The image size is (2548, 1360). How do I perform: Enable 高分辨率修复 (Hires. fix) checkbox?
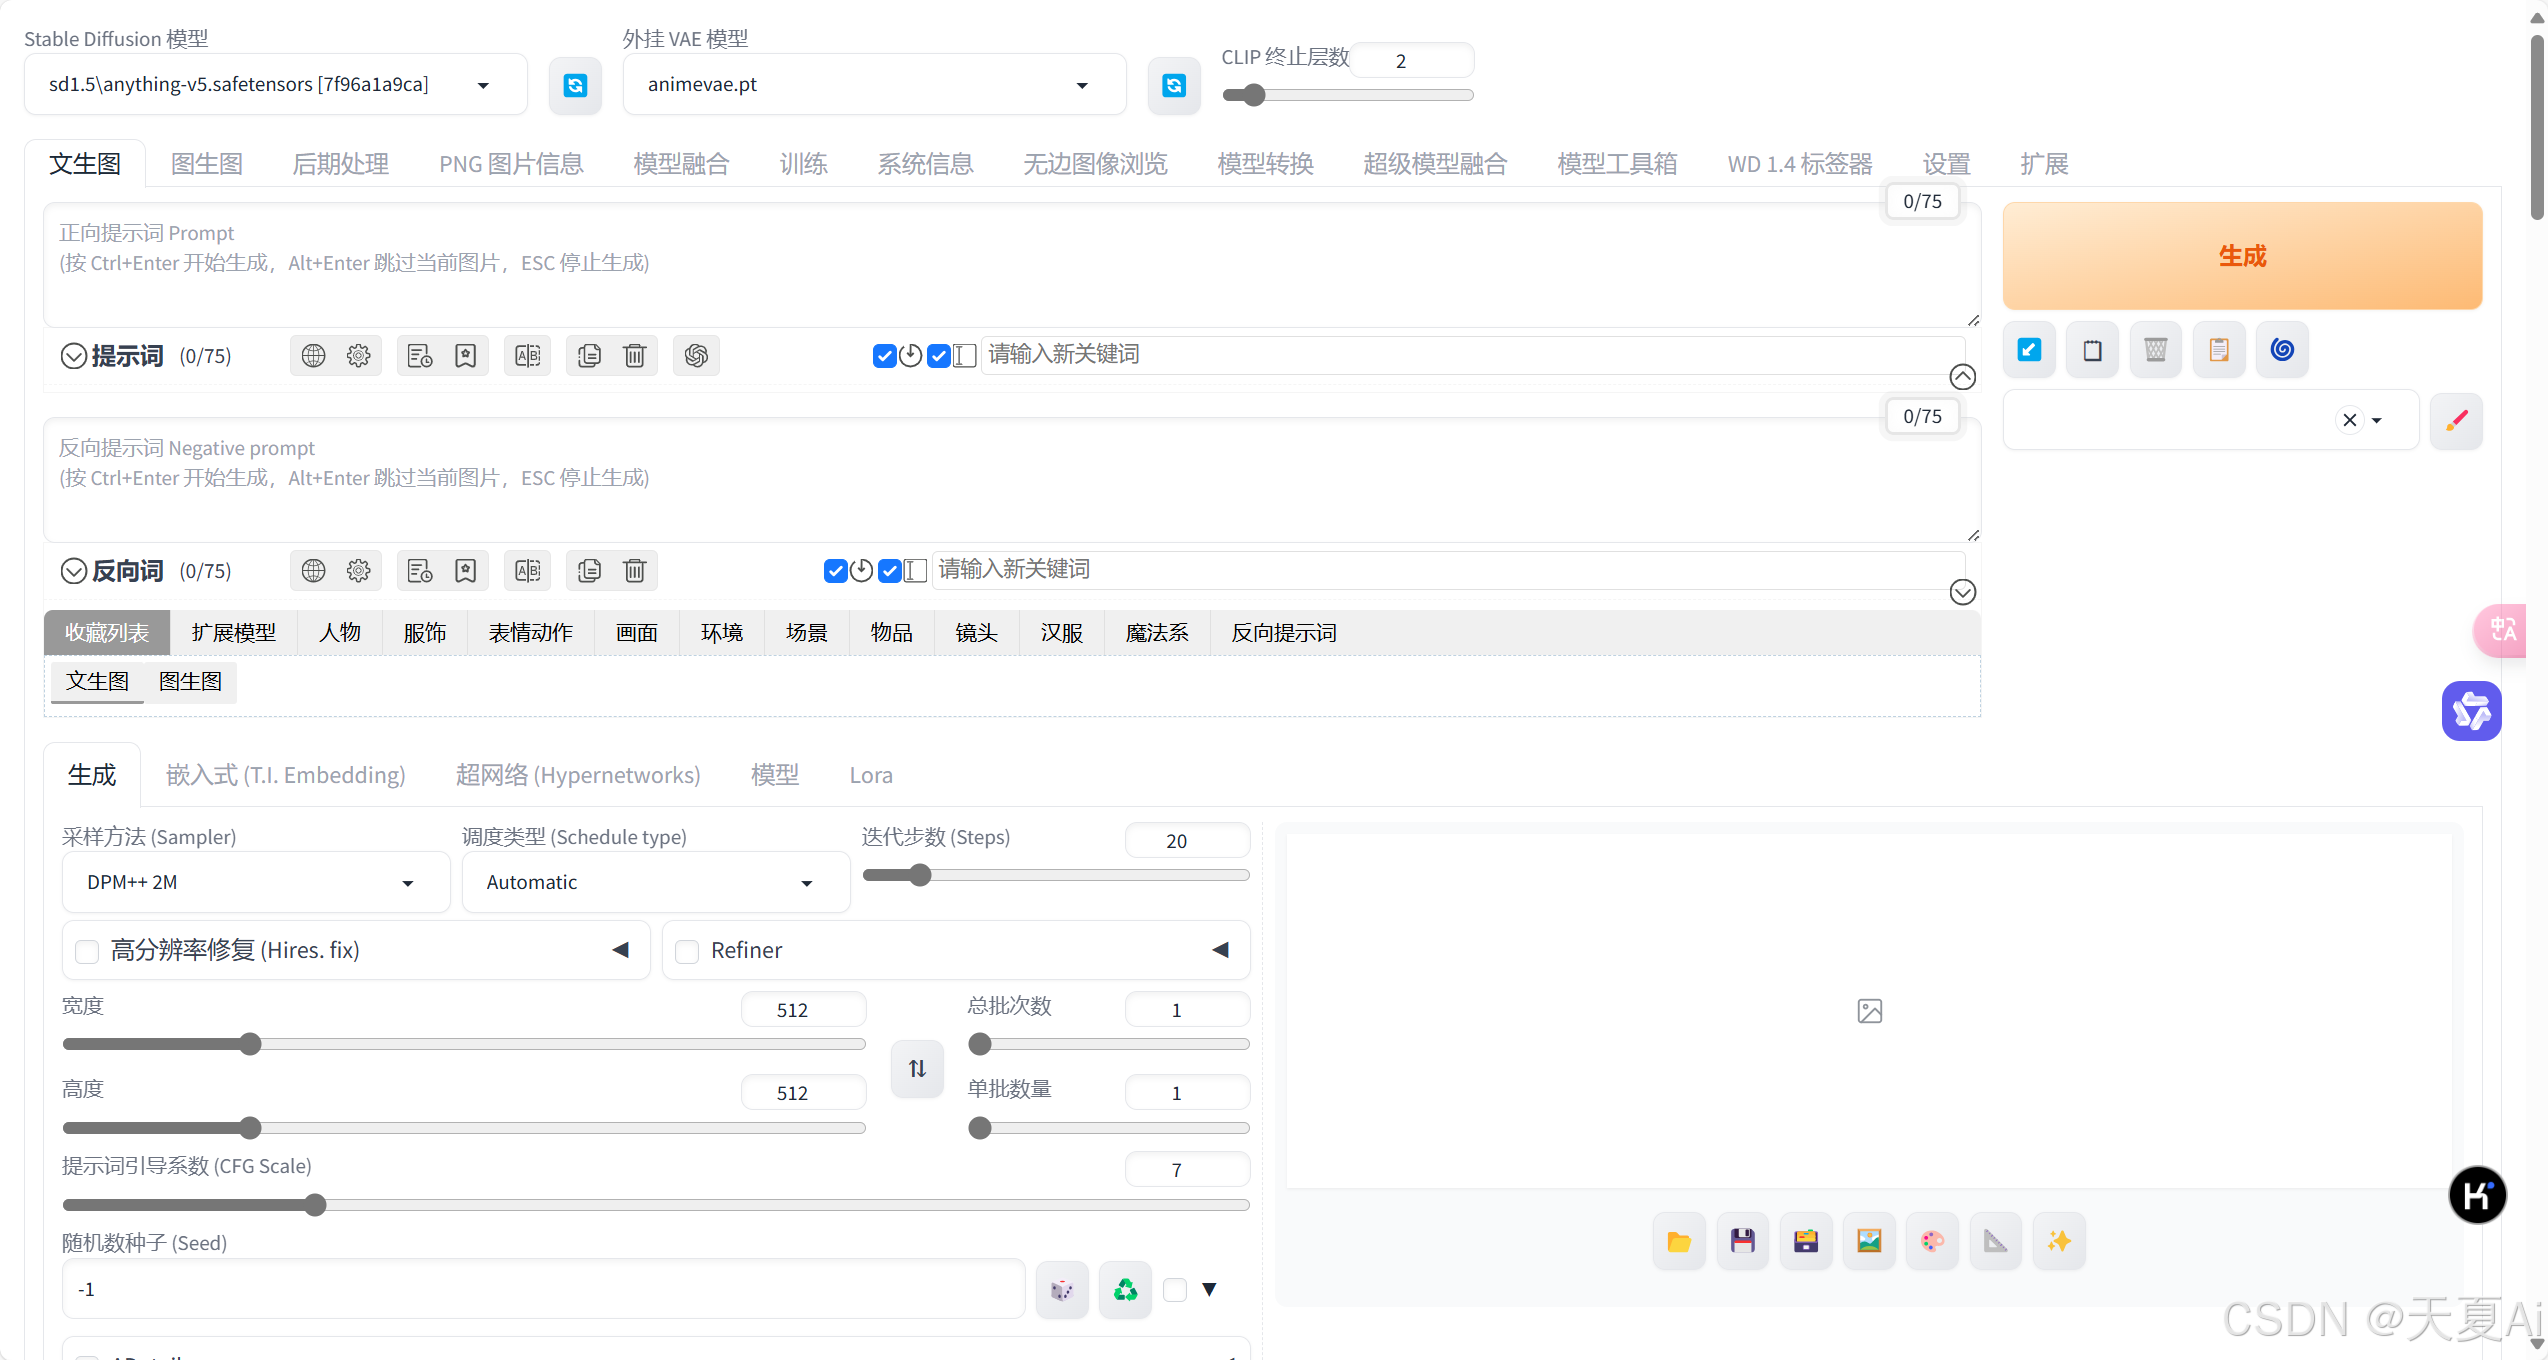pos(88,951)
